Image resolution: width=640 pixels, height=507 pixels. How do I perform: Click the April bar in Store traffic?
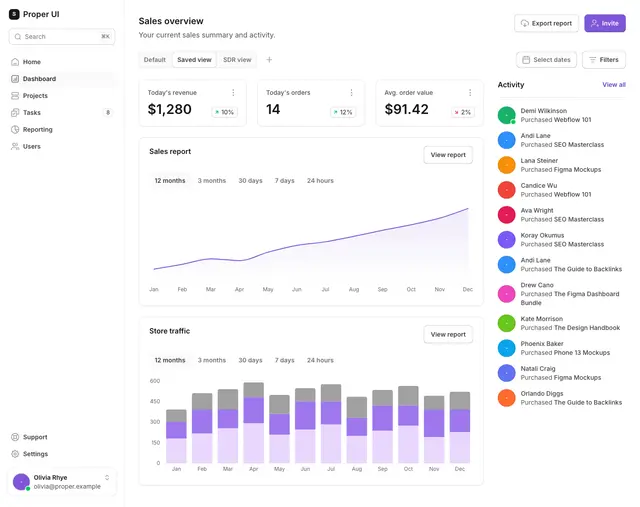[x=253, y=422]
